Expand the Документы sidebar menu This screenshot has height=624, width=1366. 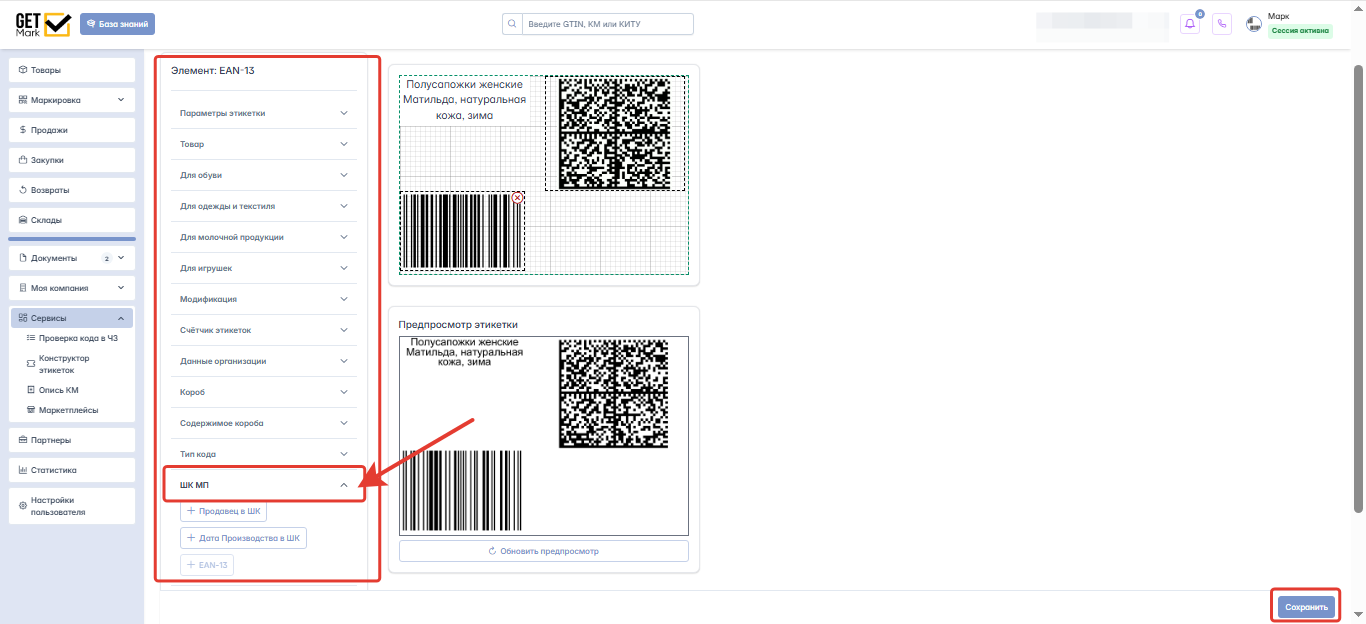(72, 258)
